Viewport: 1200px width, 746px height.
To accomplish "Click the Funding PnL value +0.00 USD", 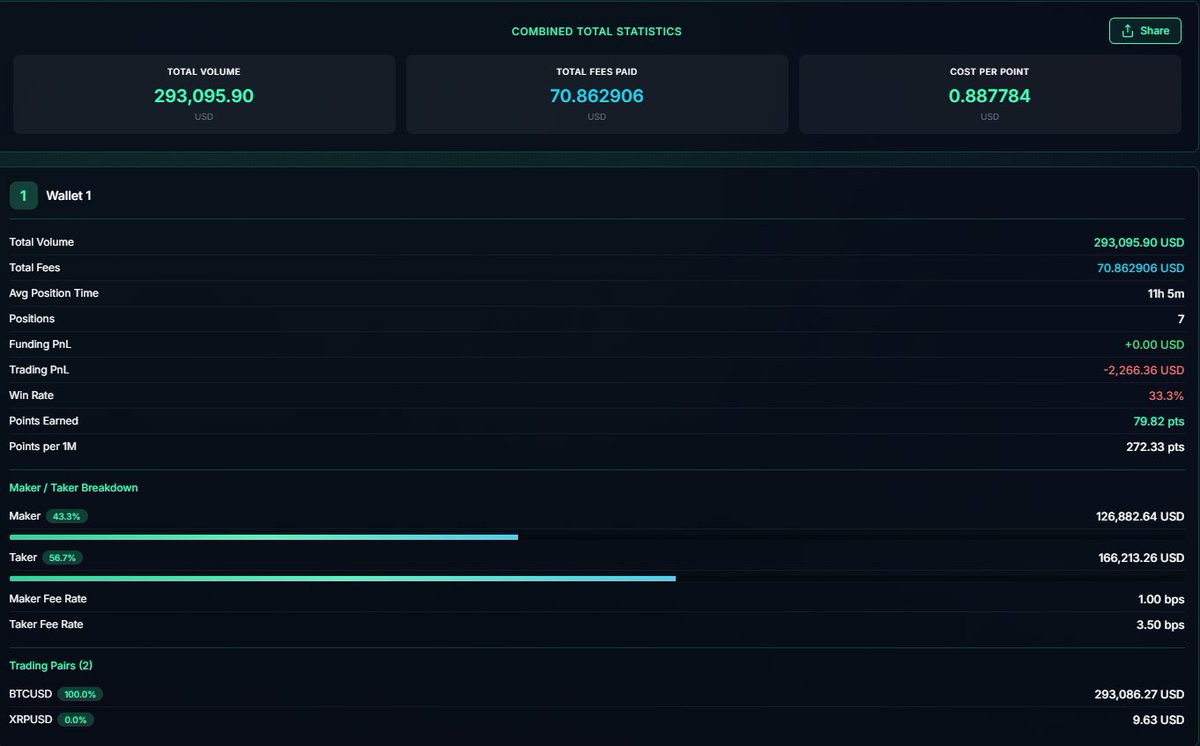I will 1154,345.
